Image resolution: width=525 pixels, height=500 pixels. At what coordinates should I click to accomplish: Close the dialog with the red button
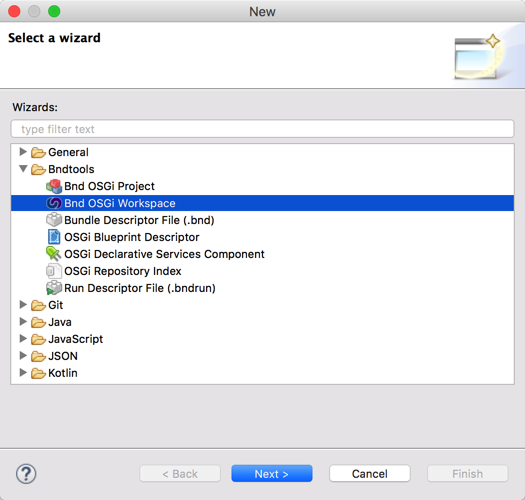pyautogui.click(x=14, y=11)
